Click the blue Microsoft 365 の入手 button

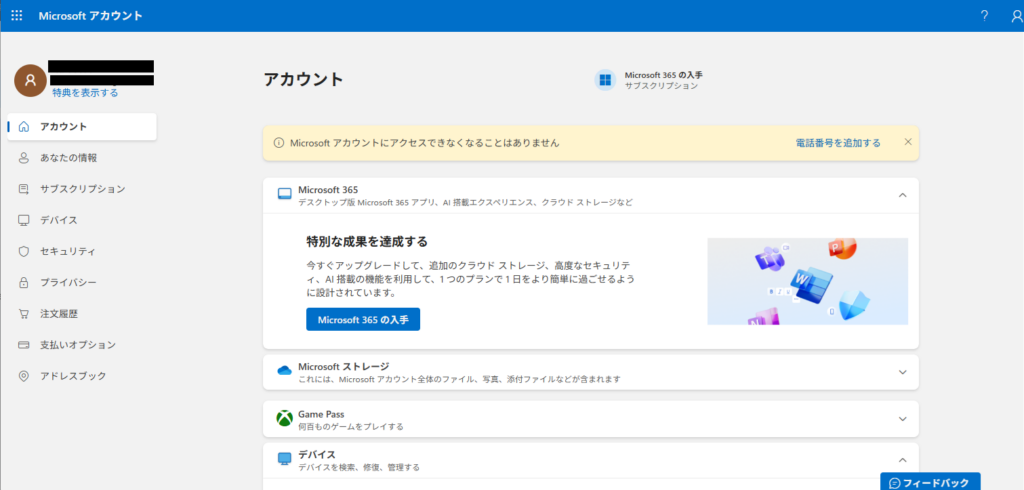[x=363, y=320]
